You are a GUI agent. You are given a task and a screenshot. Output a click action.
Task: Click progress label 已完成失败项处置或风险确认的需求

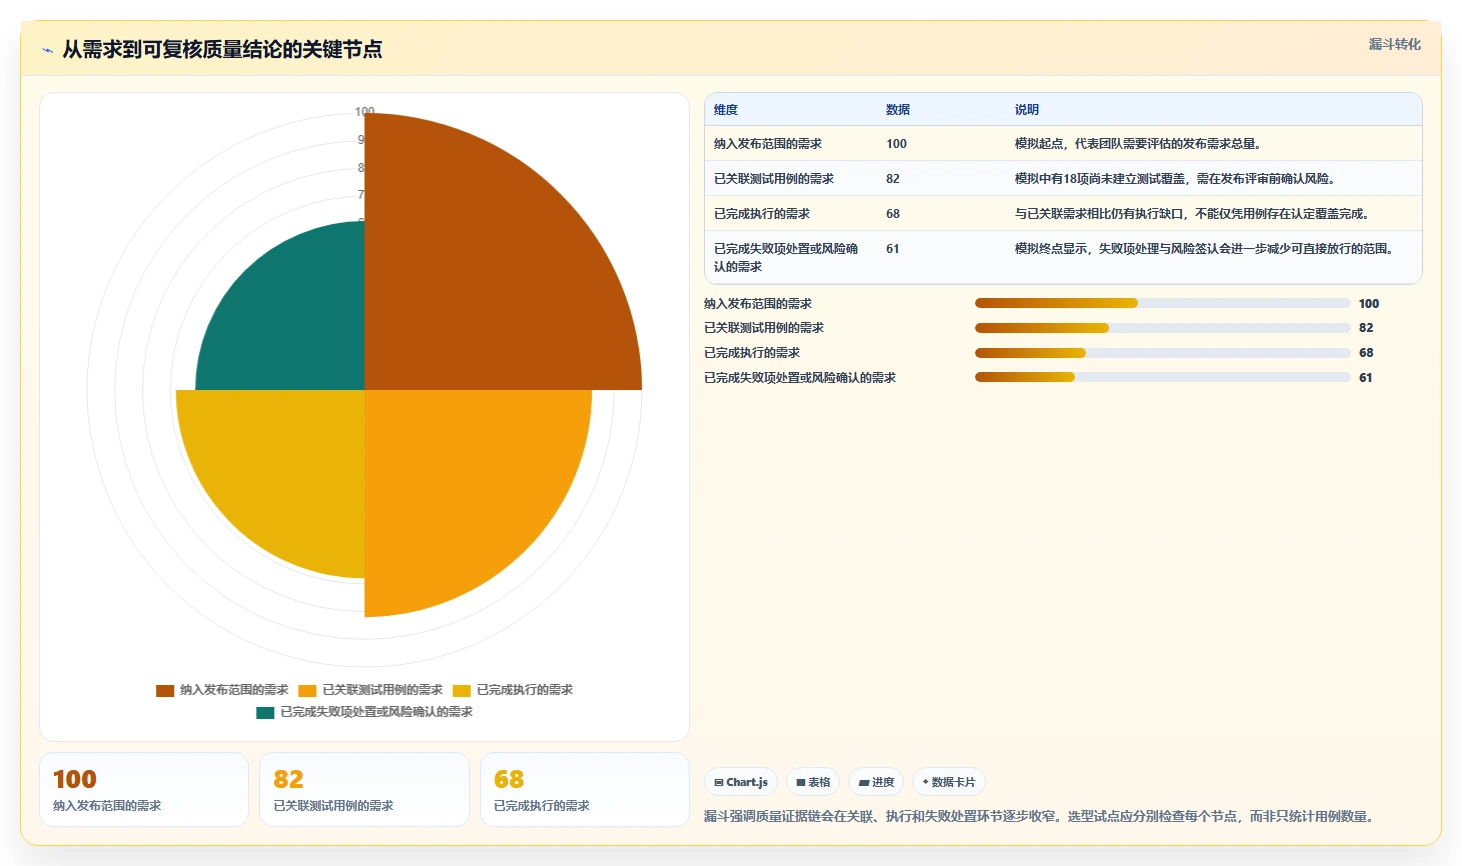800,378
